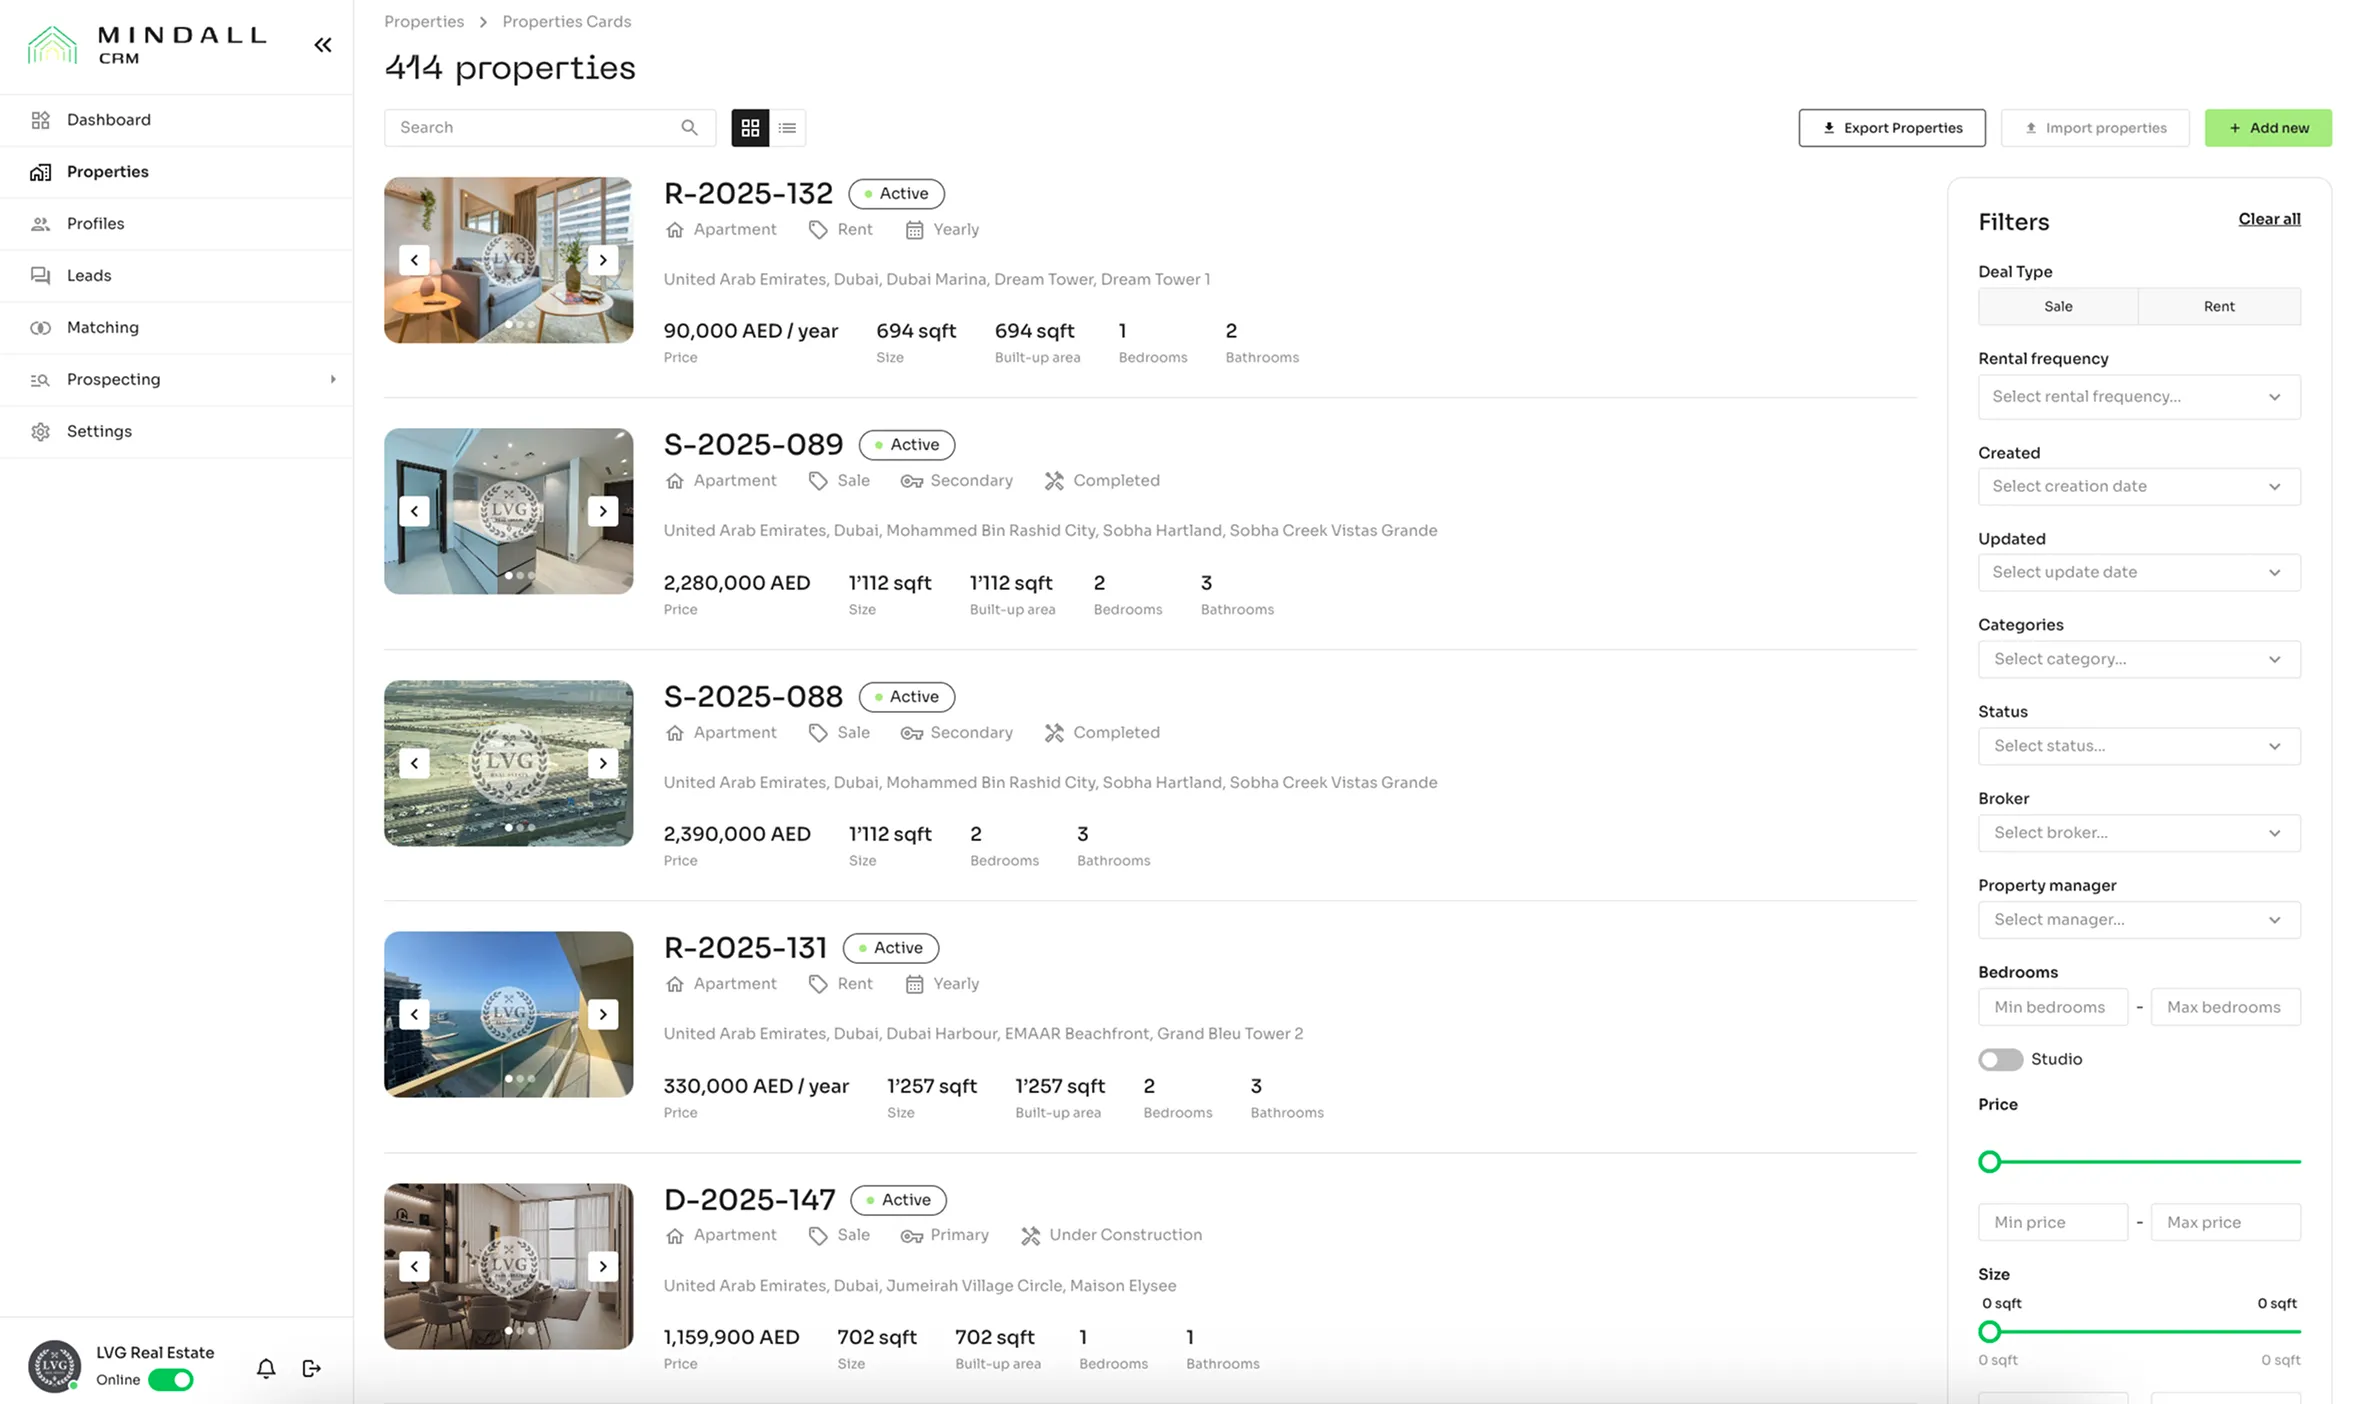This screenshot has height=1404, width=2357.
Task: Collapse the sidebar with double-chevron icon
Action: point(322,45)
